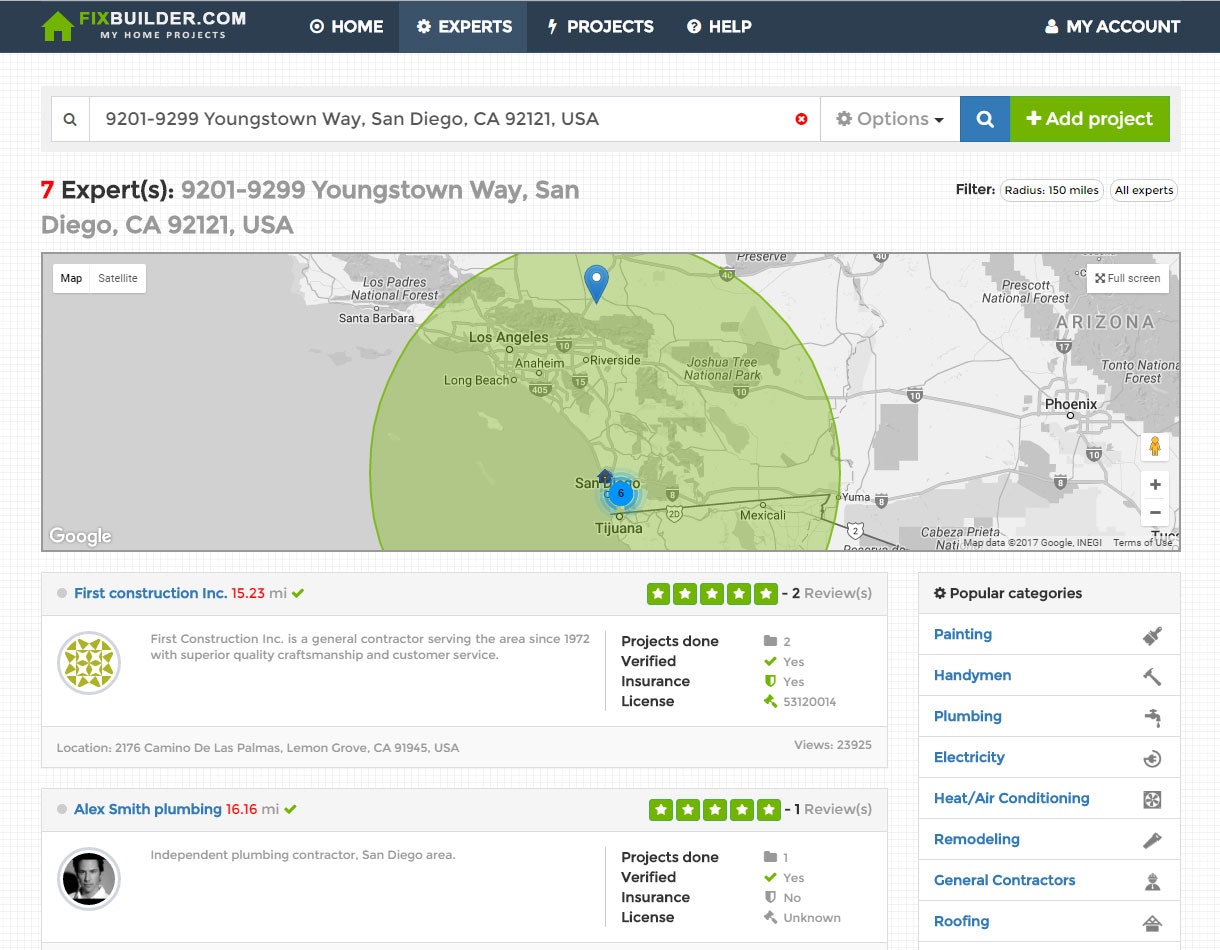Click the FixBuilder.com house logo
Screen dimensions: 1220x950
tap(143, 26)
